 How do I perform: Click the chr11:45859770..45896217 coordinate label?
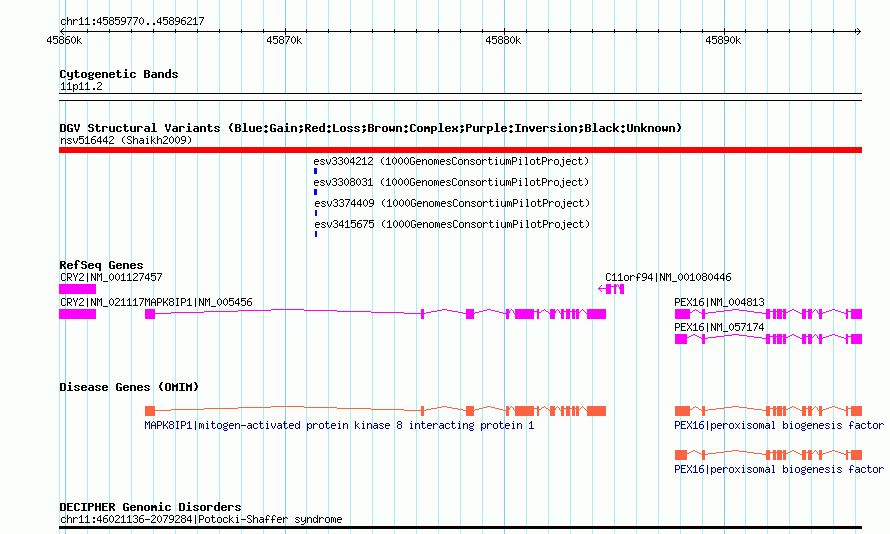click(x=132, y=22)
